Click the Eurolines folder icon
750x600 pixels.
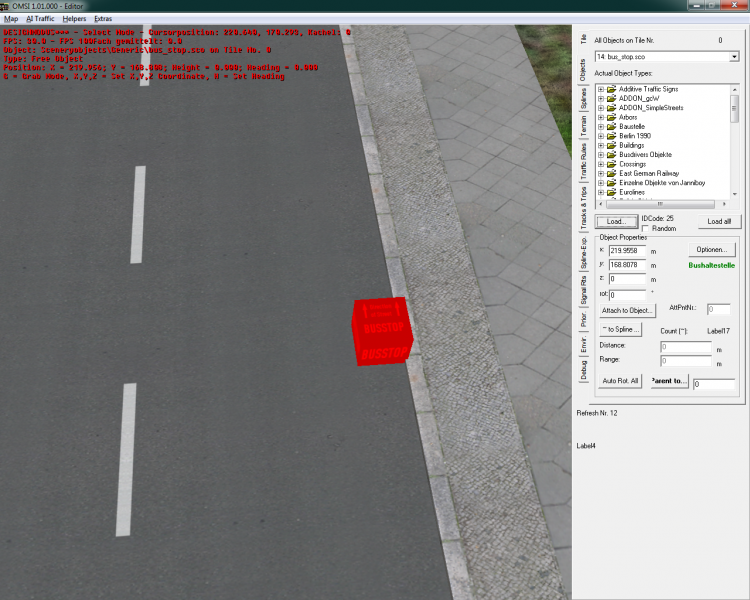(x=611, y=192)
